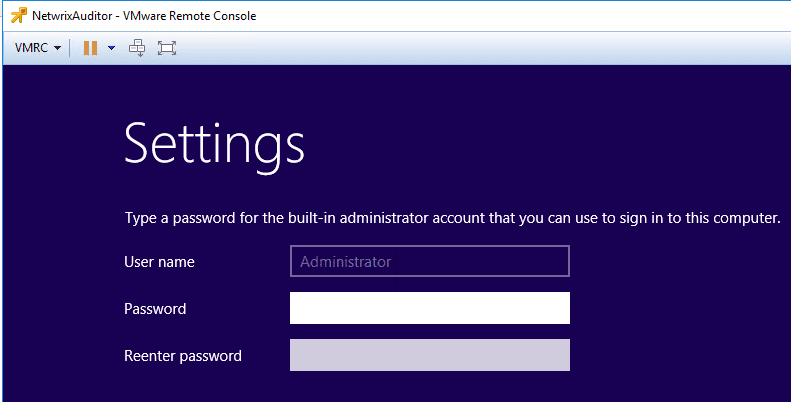Click the VMware Remote Console title bar icon
Image resolution: width=791 pixels, height=402 pixels.
(x=17, y=15)
